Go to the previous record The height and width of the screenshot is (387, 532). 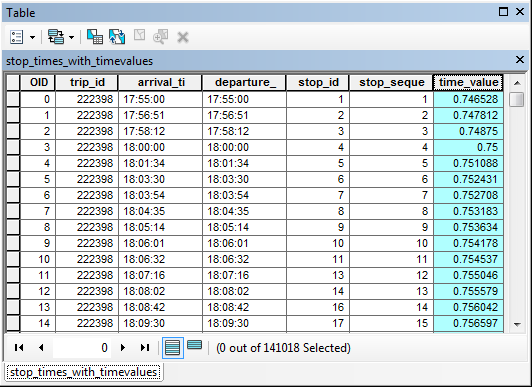(41, 347)
